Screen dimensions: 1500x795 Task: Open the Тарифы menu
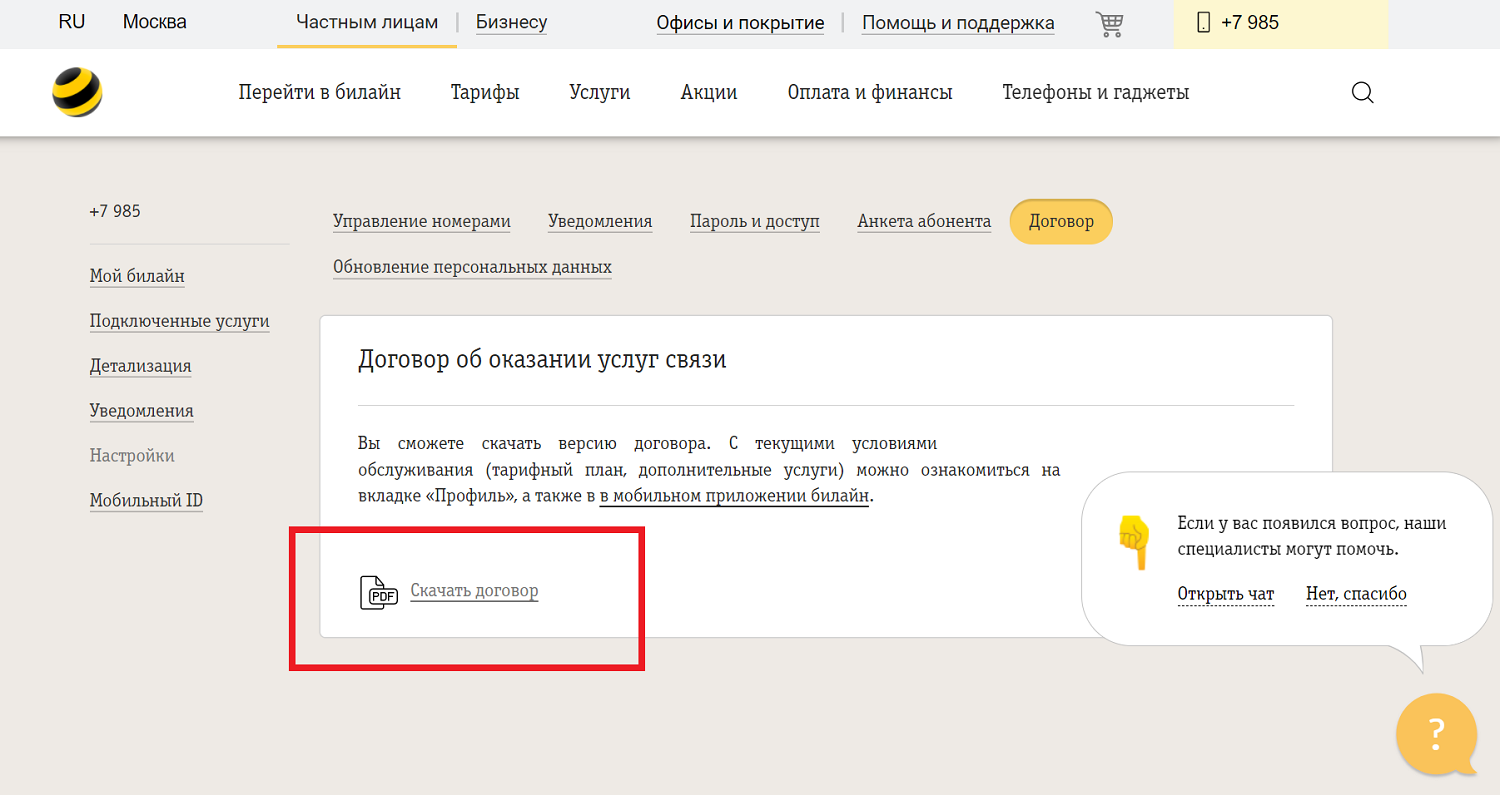[x=485, y=93]
